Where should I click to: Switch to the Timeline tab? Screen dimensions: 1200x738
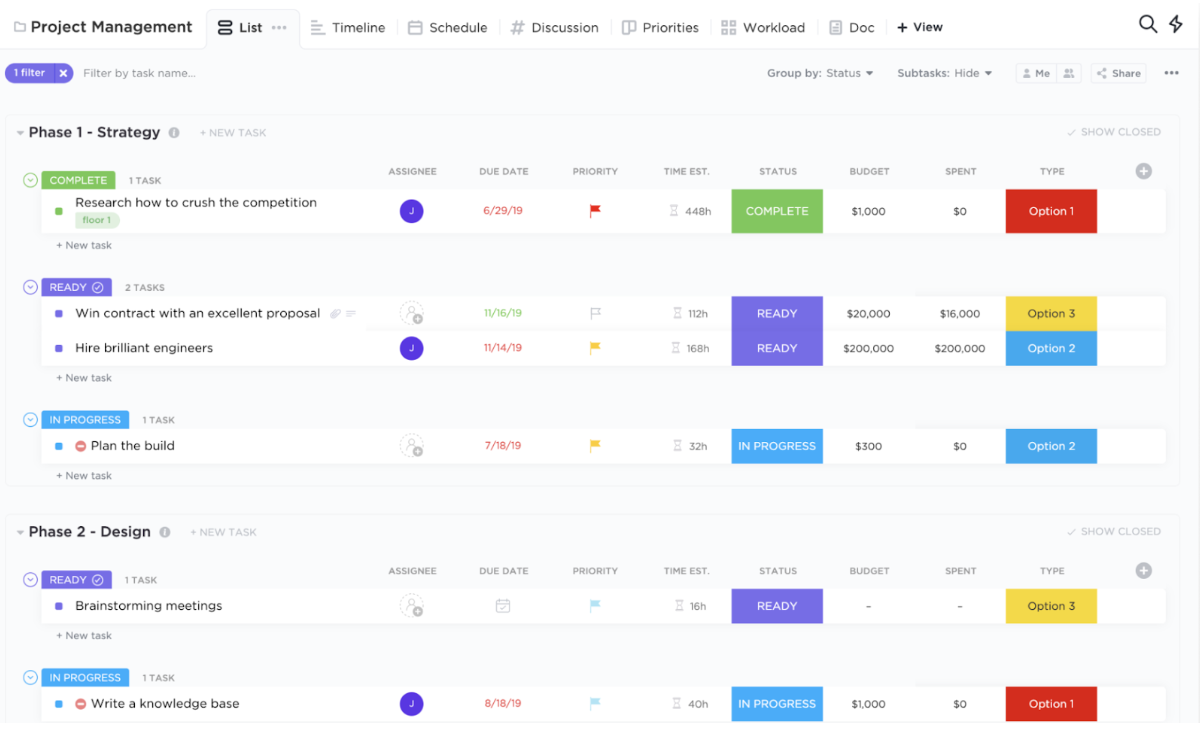(347, 27)
